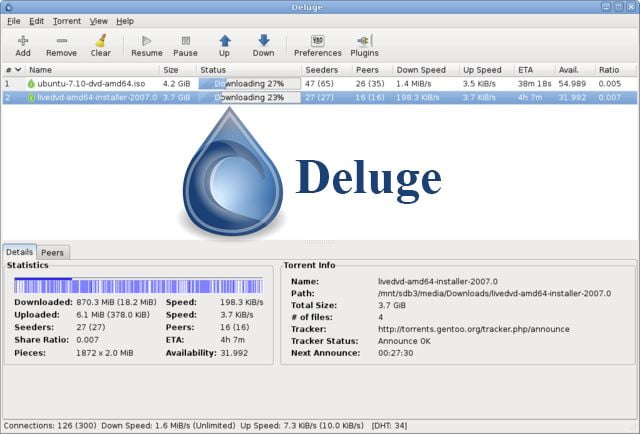
Task: Click the 0.005 ratio cell
Action: coord(610,84)
